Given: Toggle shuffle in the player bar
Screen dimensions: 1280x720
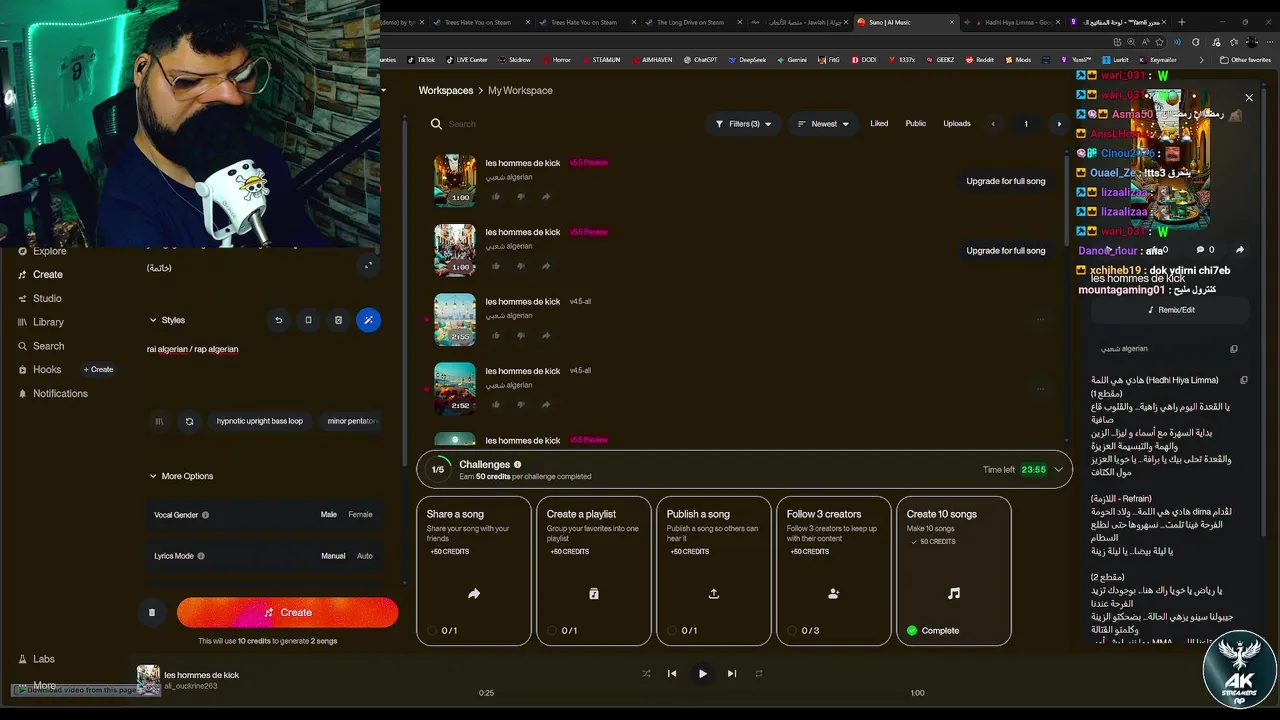Looking at the screenshot, I should [646, 674].
